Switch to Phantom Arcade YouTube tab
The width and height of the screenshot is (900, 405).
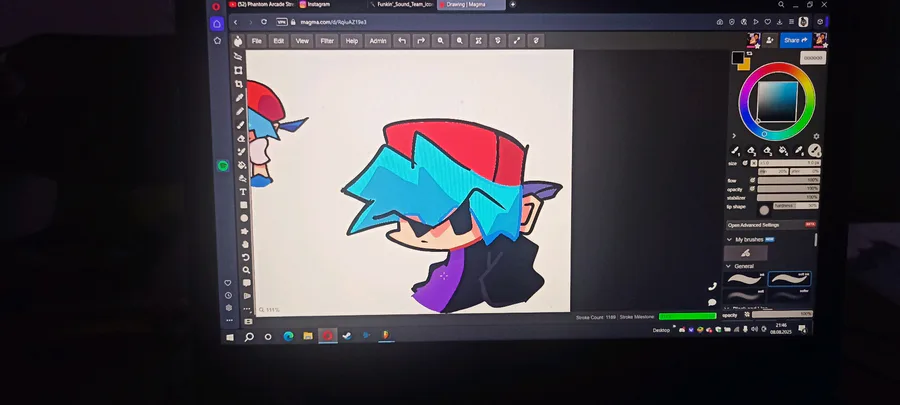261,5
